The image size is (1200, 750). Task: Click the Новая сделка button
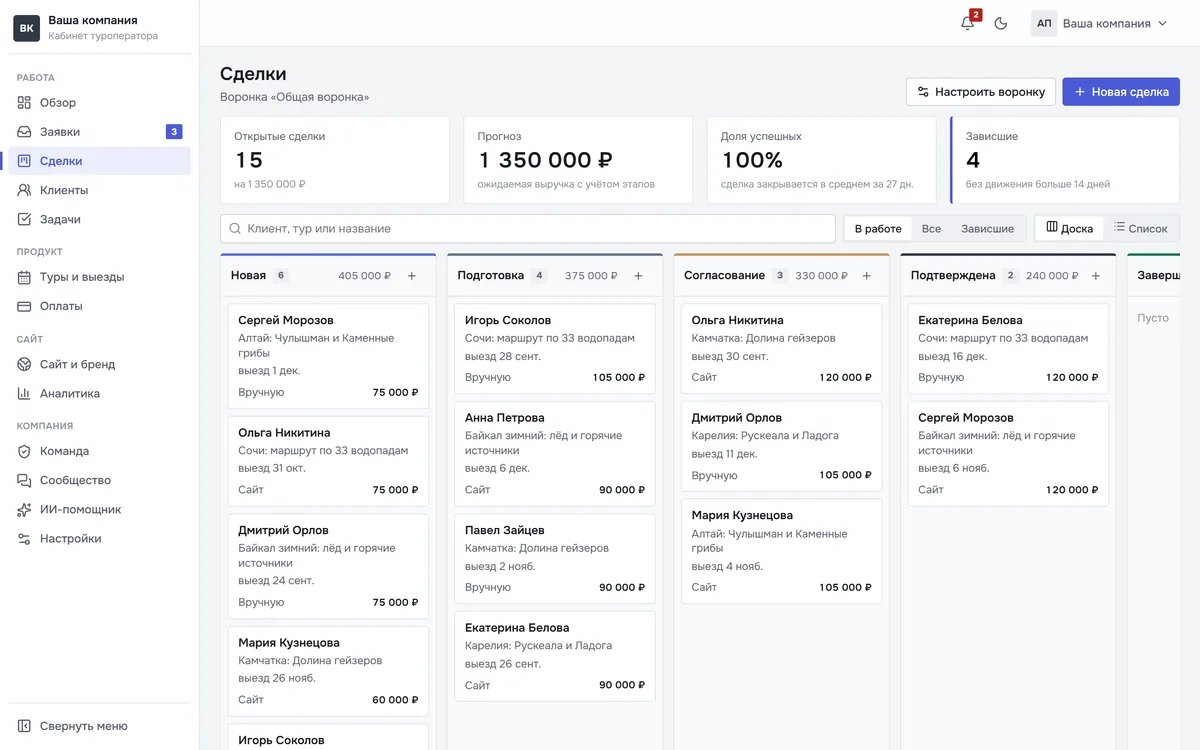(x=1121, y=92)
